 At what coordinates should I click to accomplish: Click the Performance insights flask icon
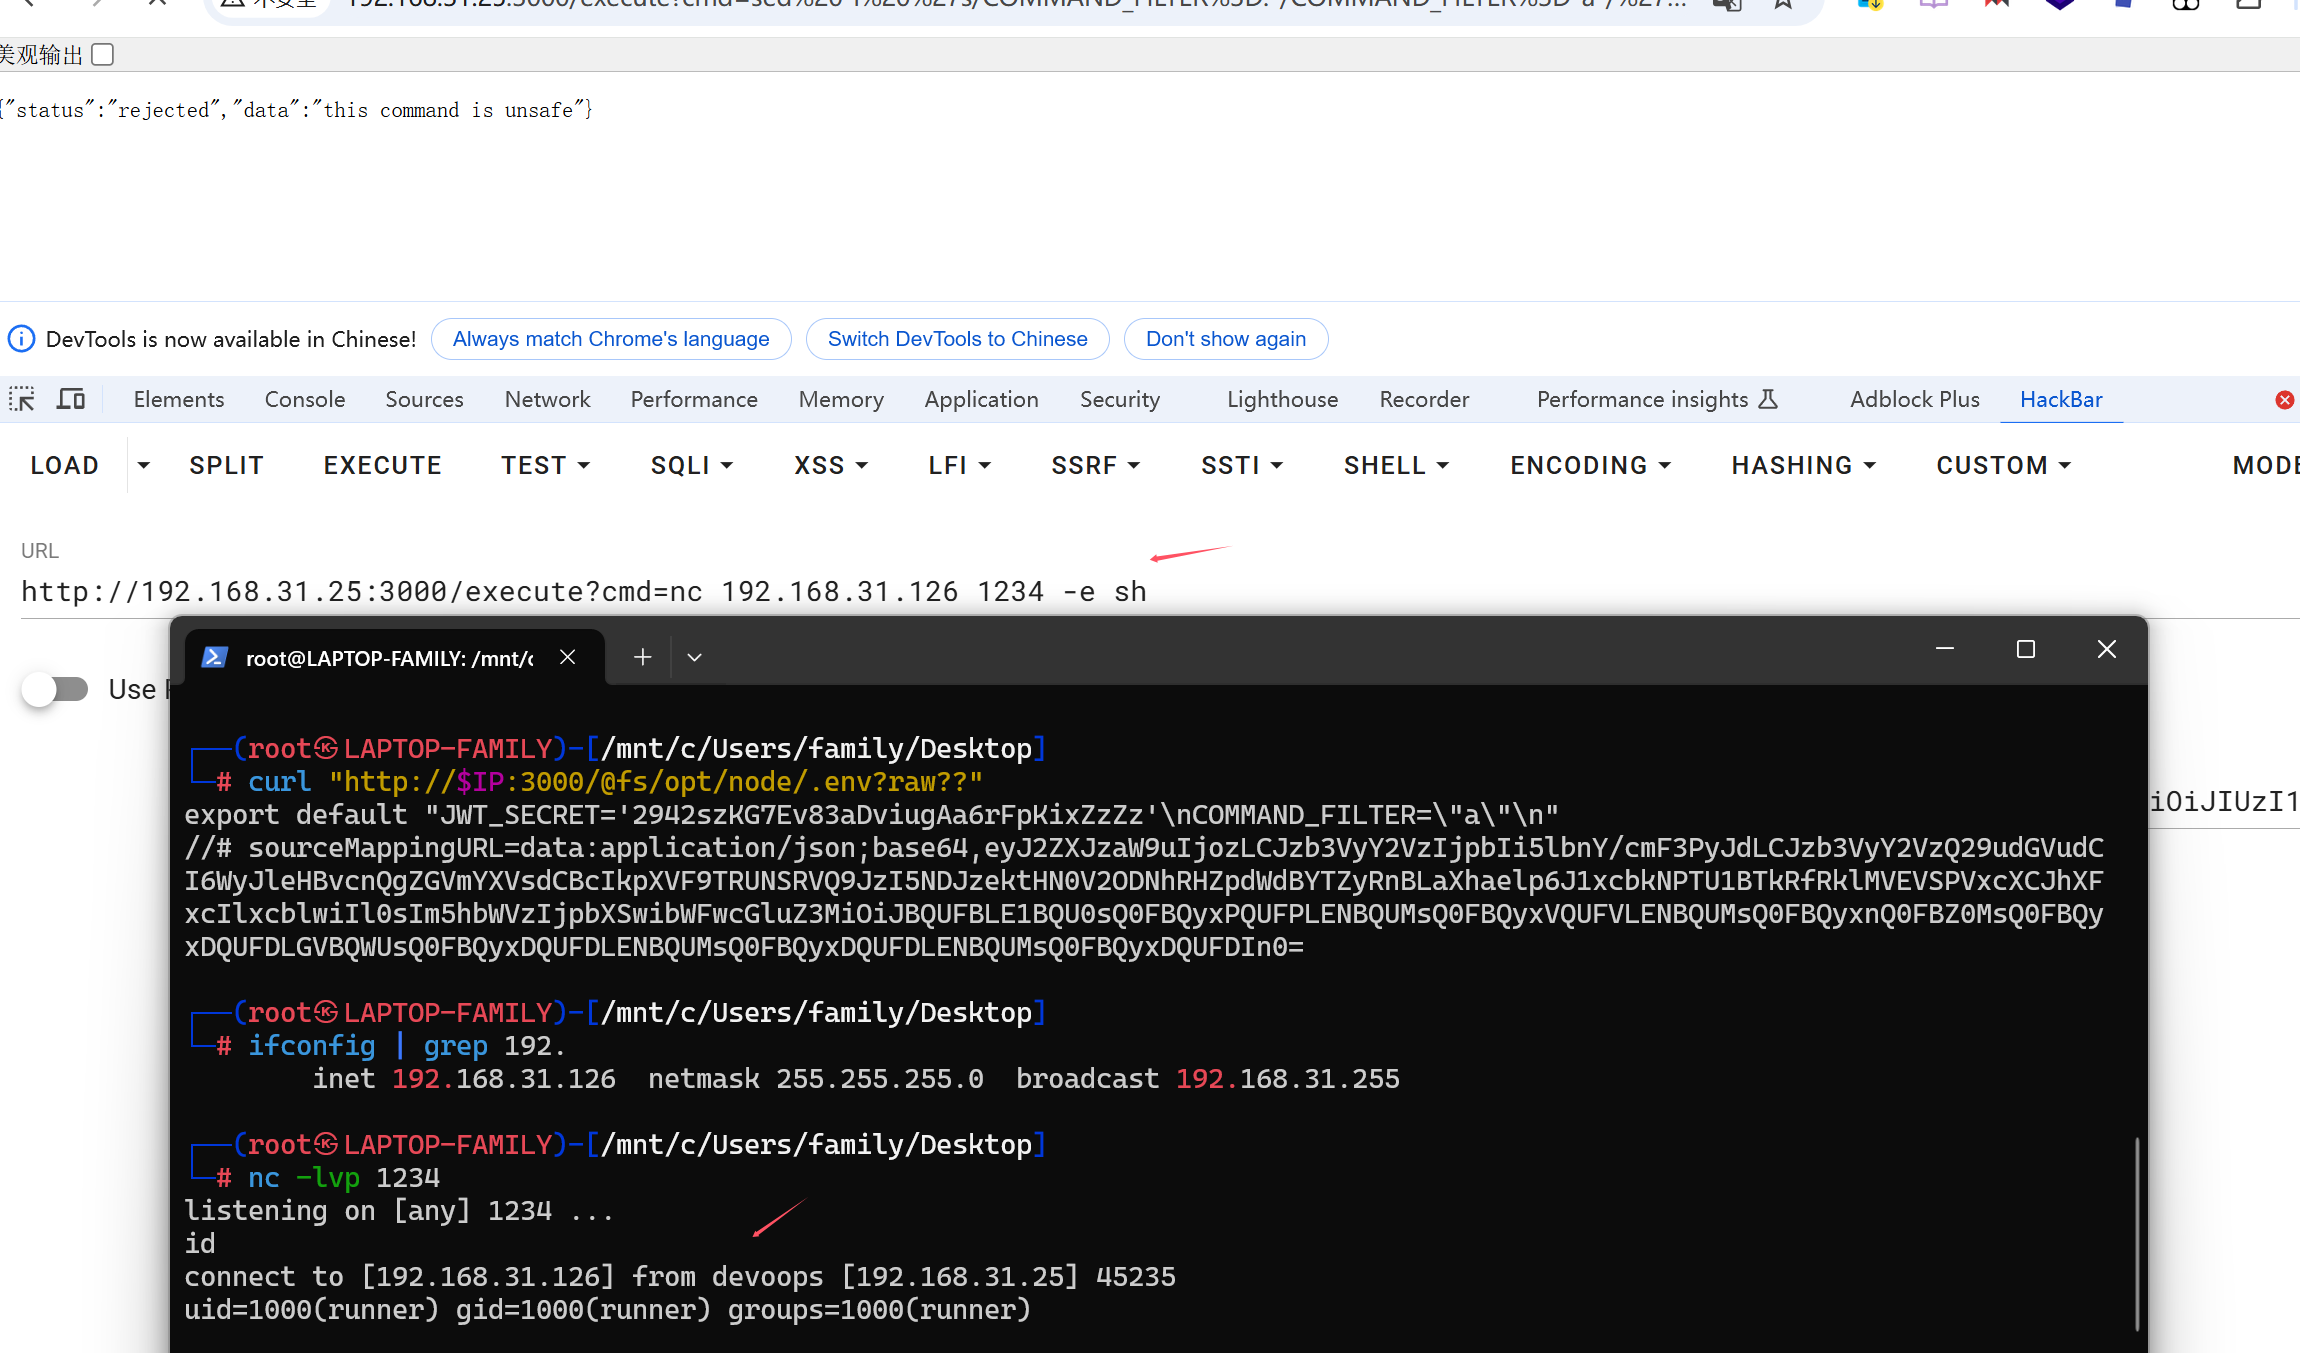(x=1768, y=399)
